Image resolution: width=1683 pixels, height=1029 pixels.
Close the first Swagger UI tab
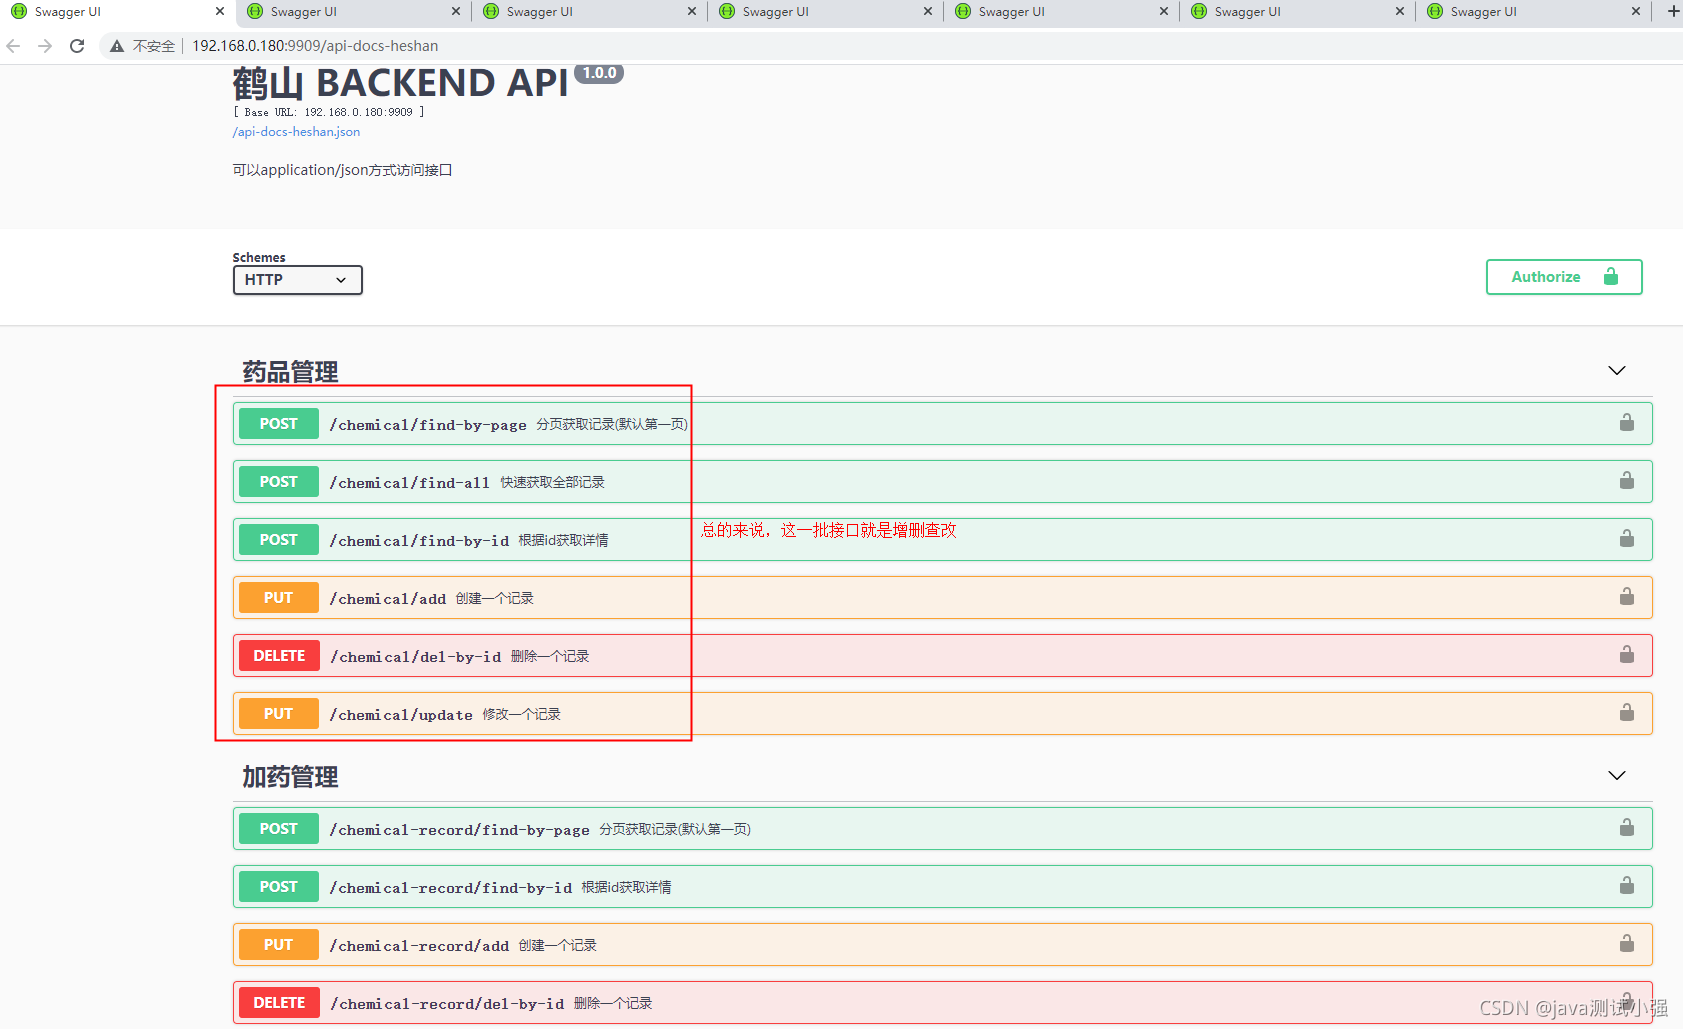tap(220, 11)
